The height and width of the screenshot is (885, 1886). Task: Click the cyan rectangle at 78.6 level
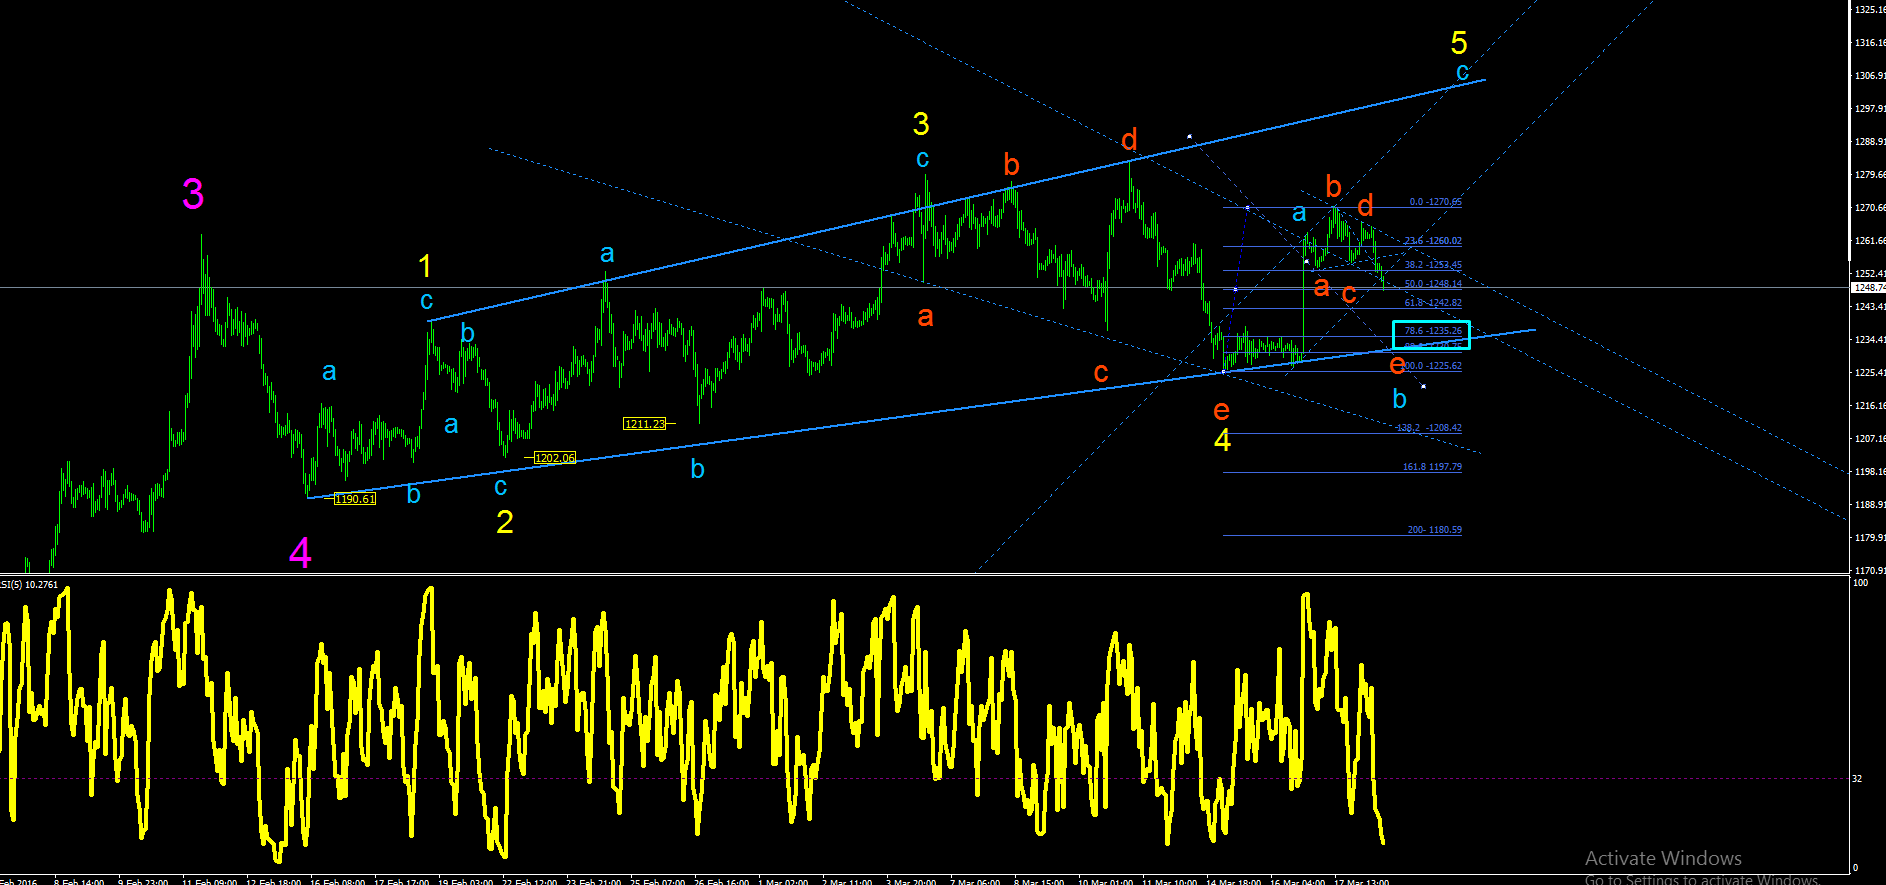pos(1431,335)
